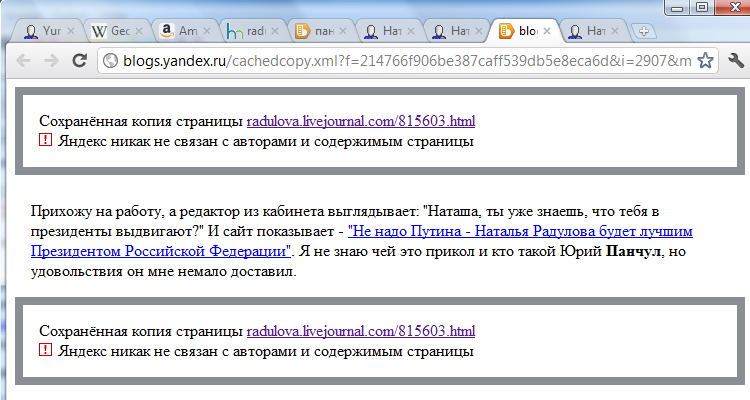Go back with the browser back arrow
This screenshot has width=750, height=400.
23,60
